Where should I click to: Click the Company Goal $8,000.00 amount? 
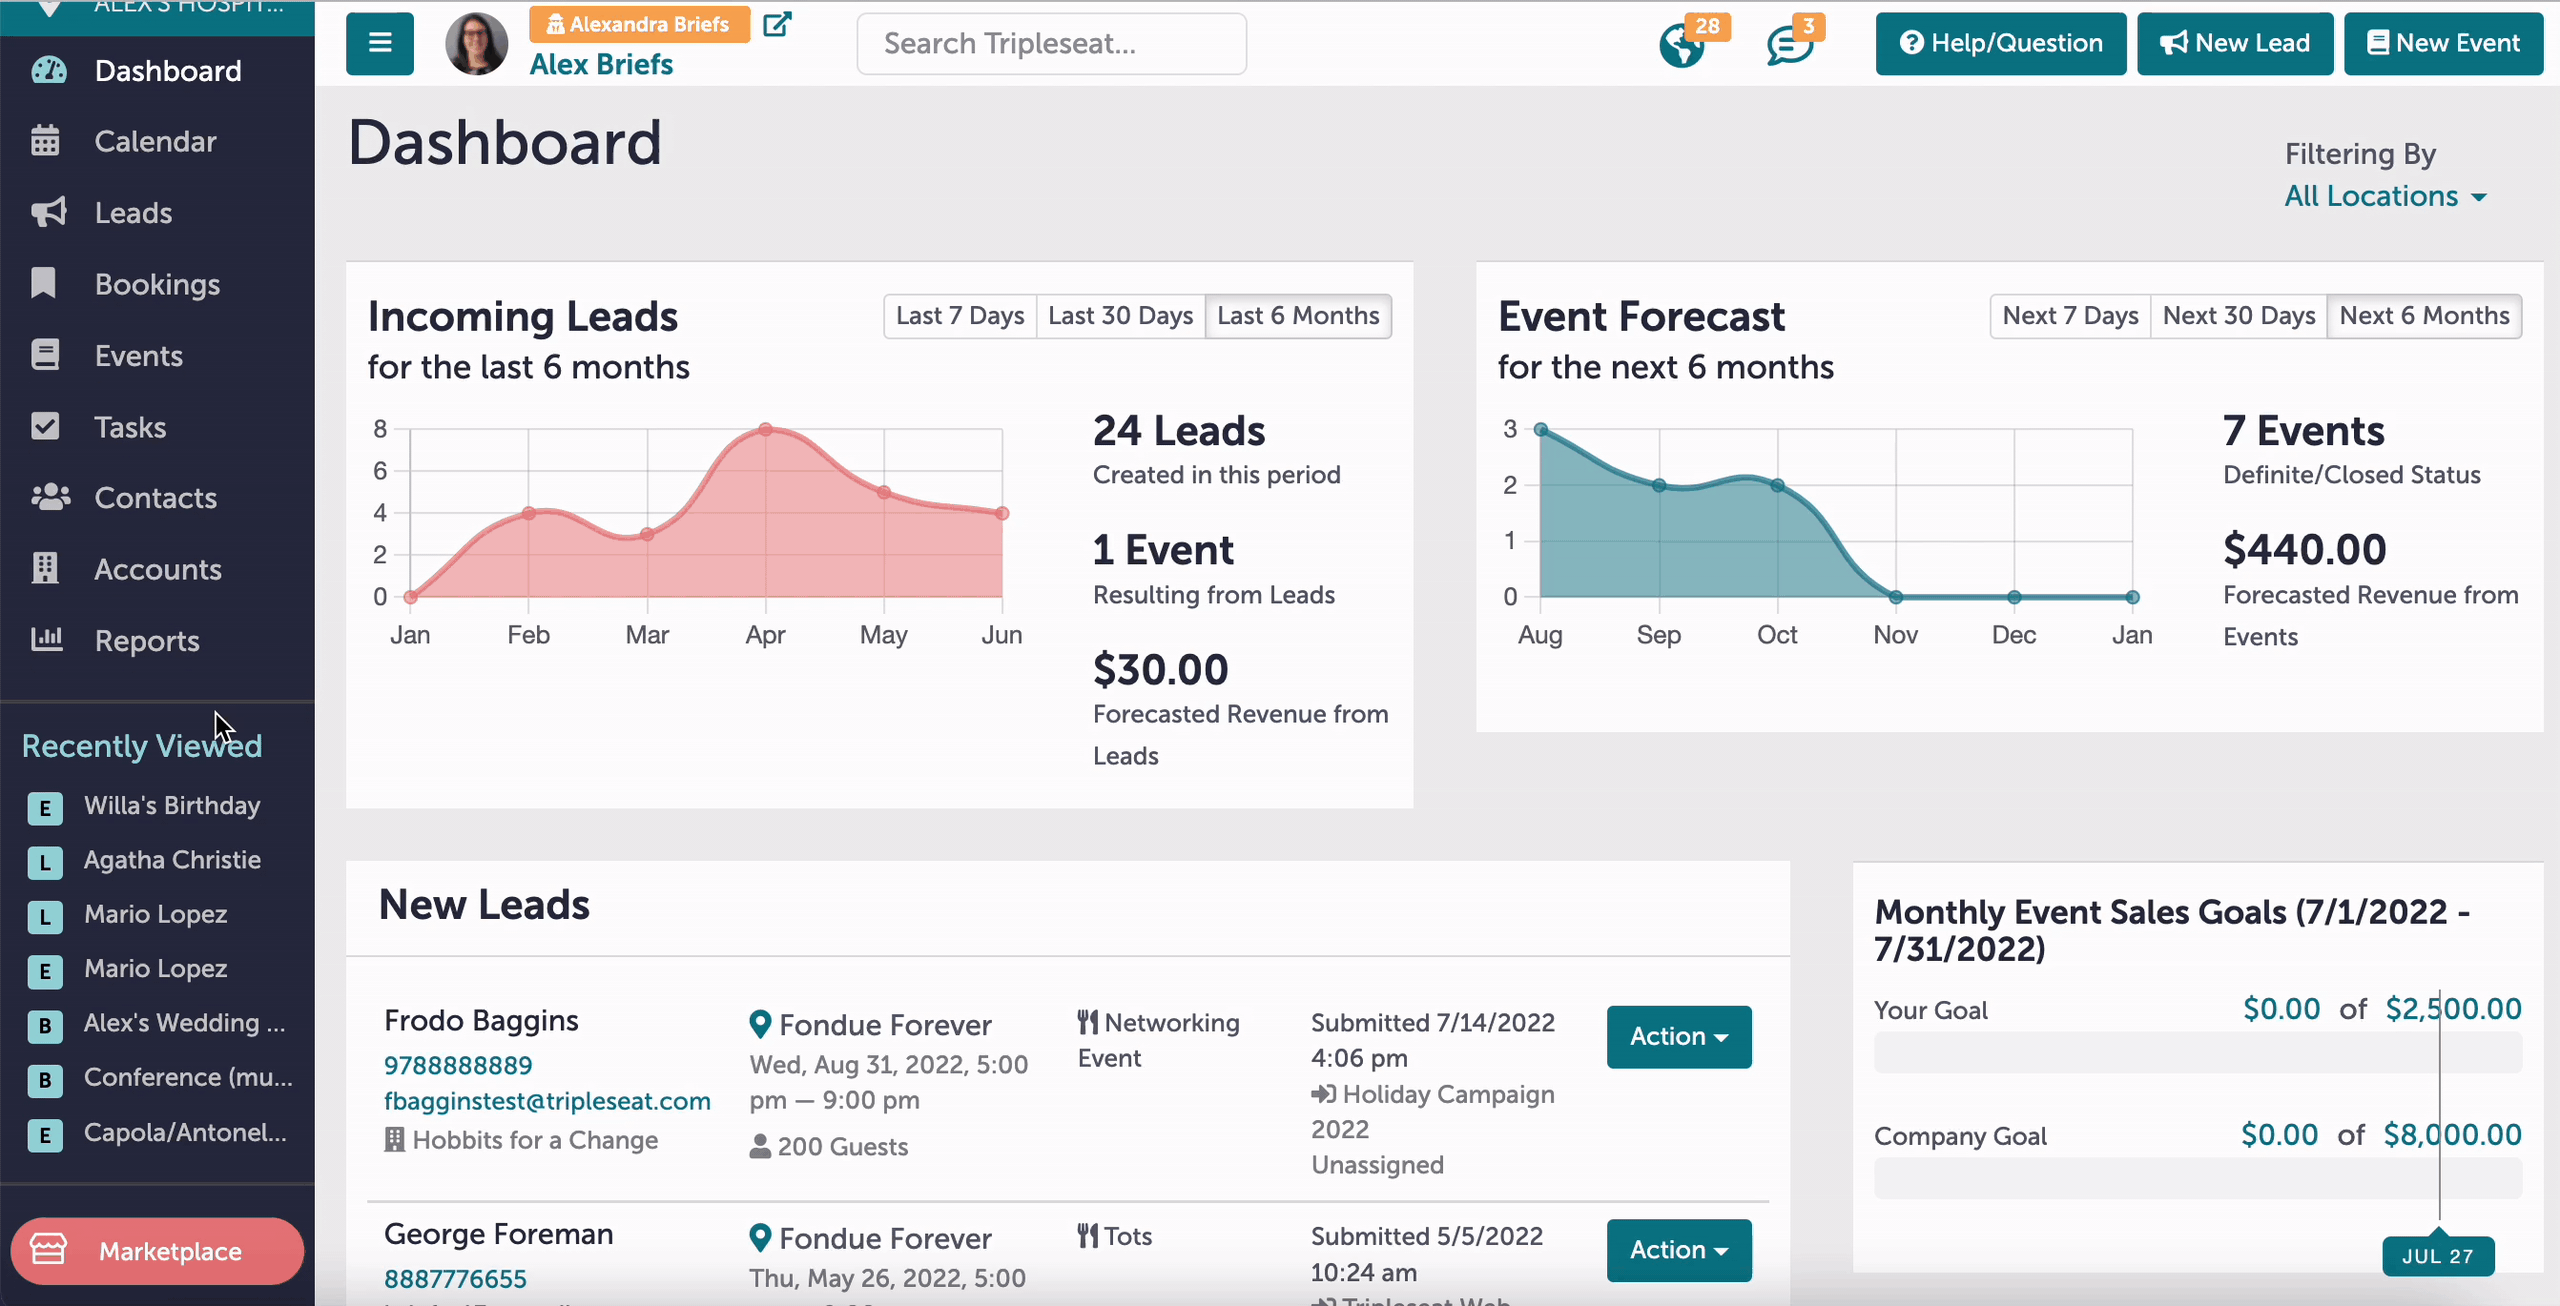click(x=2452, y=1135)
